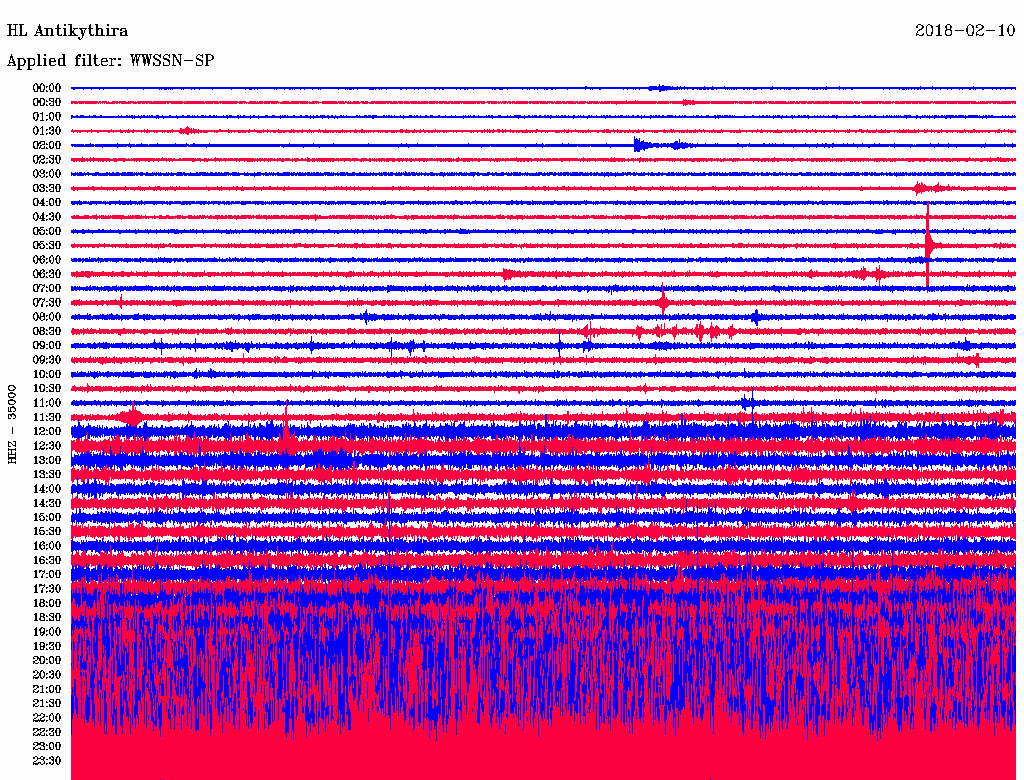Click the 17:30 time label
This screenshot has width=1024, height=780.
[47, 589]
